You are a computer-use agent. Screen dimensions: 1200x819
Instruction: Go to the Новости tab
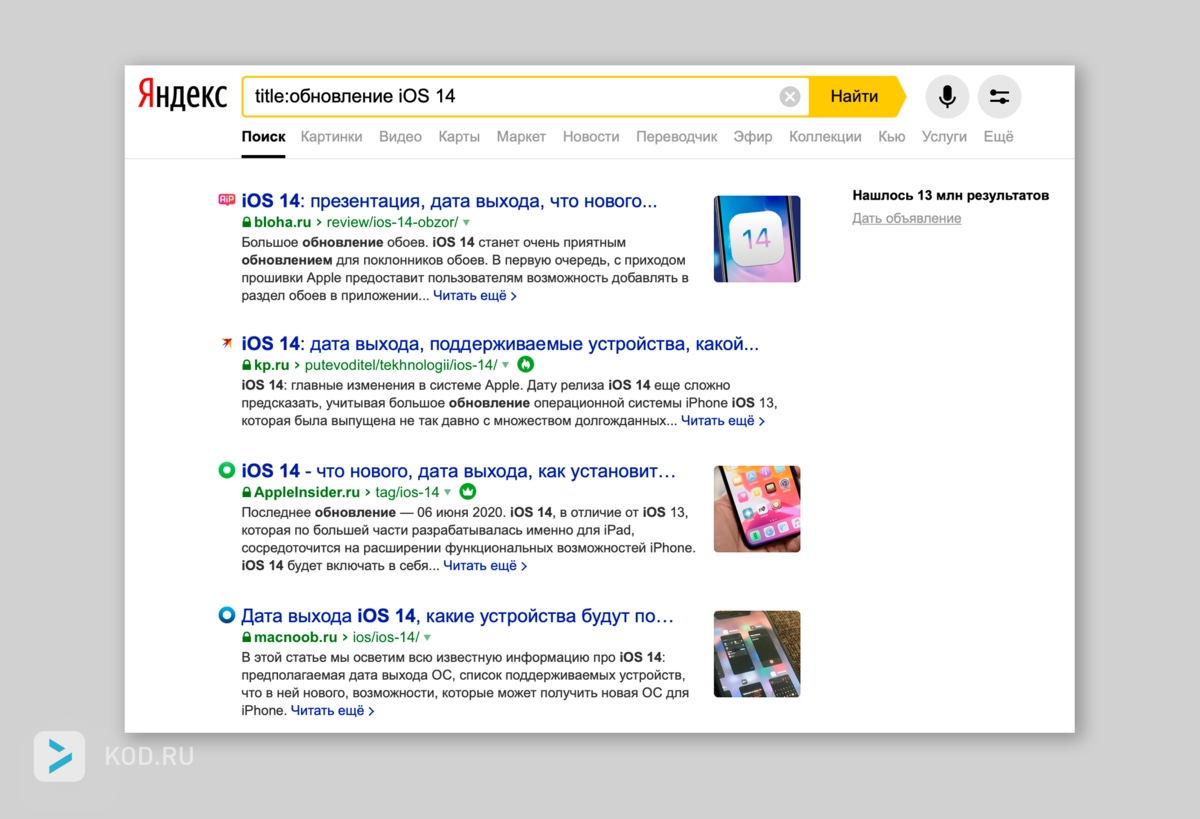click(x=591, y=137)
